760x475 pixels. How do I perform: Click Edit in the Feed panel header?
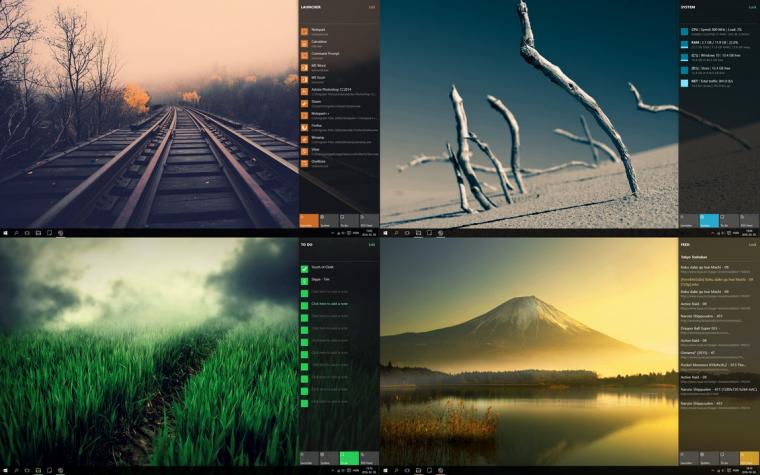752,244
